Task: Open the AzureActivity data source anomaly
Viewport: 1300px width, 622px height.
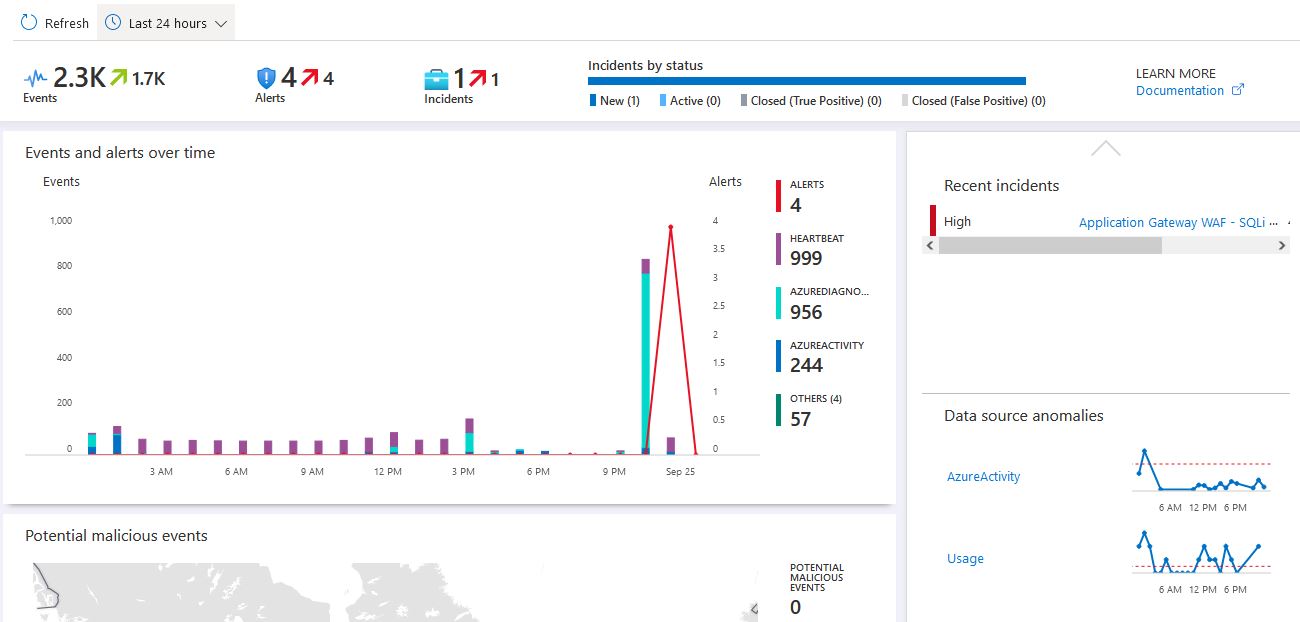Action: 983,477
